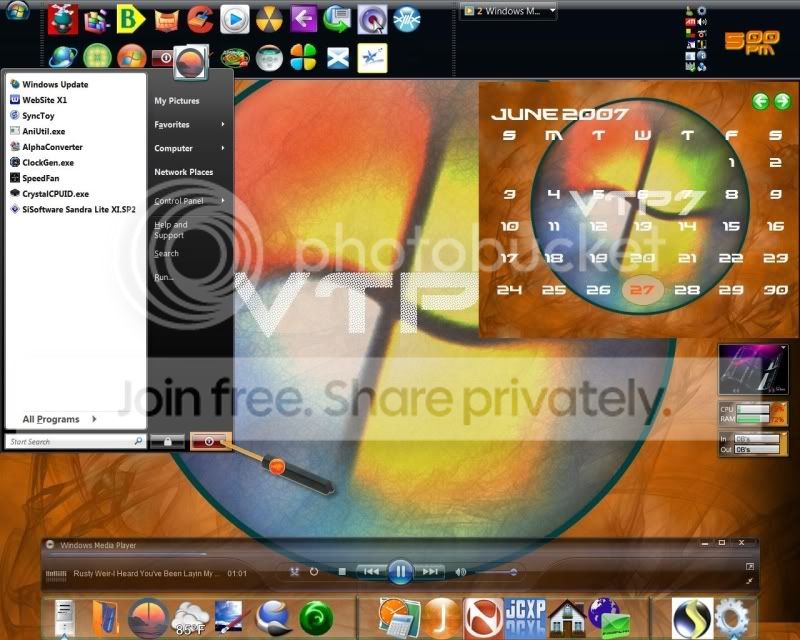Open the four-color clover icon
The image size is (800, 640).
(303, 57)
